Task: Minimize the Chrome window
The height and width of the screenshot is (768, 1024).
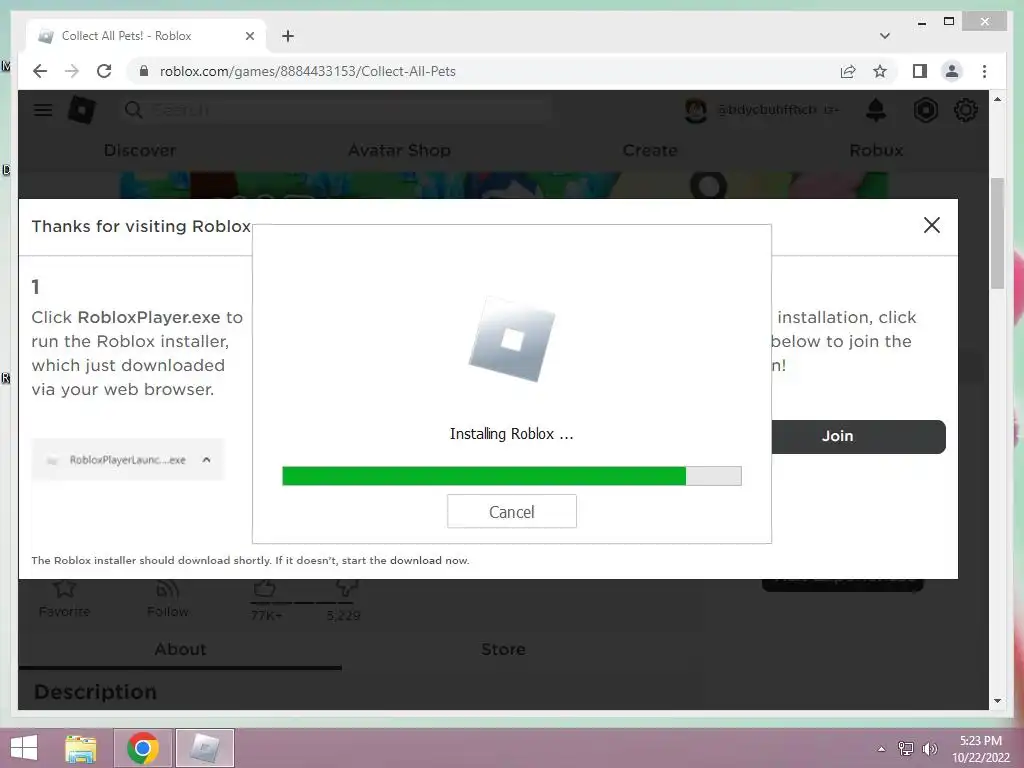Action: pyautogui.click(x=921, y=22)
